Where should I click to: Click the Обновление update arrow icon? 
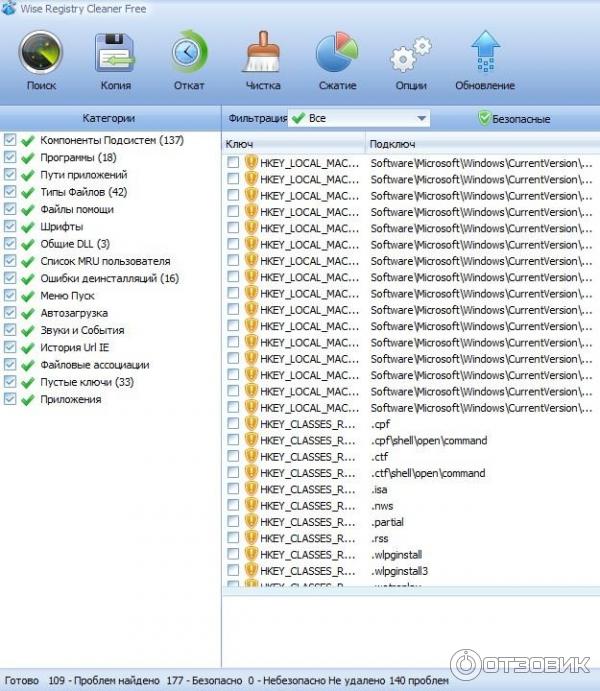485,53
